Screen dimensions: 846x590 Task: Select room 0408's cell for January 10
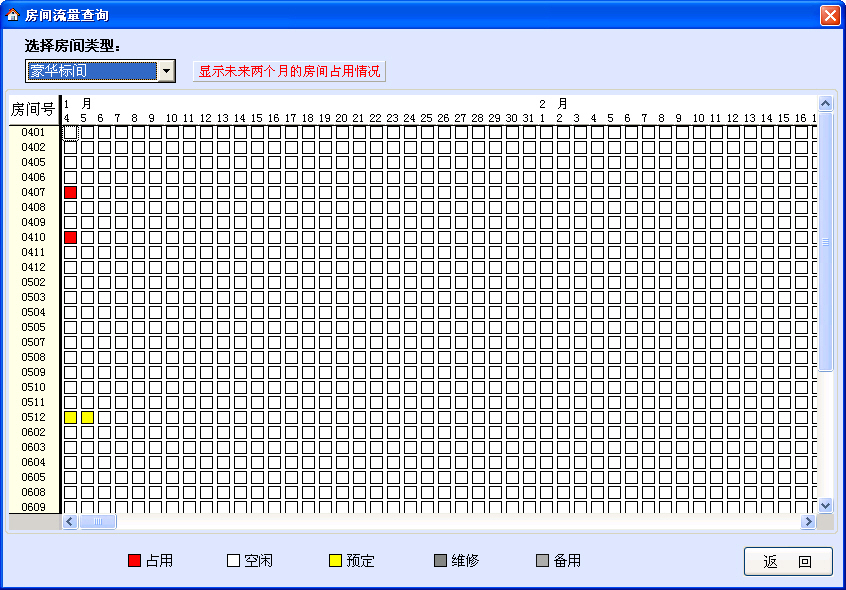click(172, 208)
